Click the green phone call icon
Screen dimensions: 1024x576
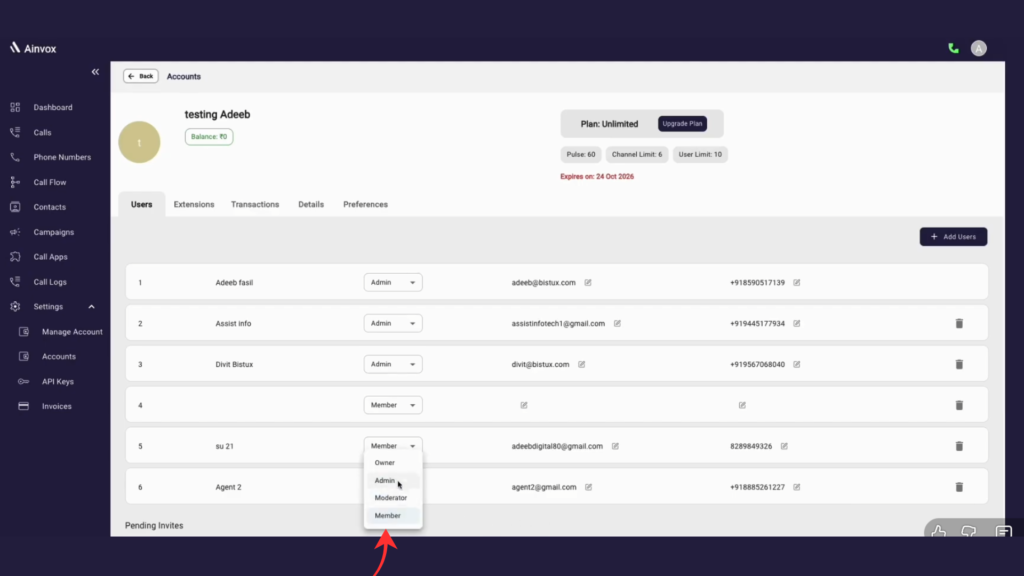(953, 48)
